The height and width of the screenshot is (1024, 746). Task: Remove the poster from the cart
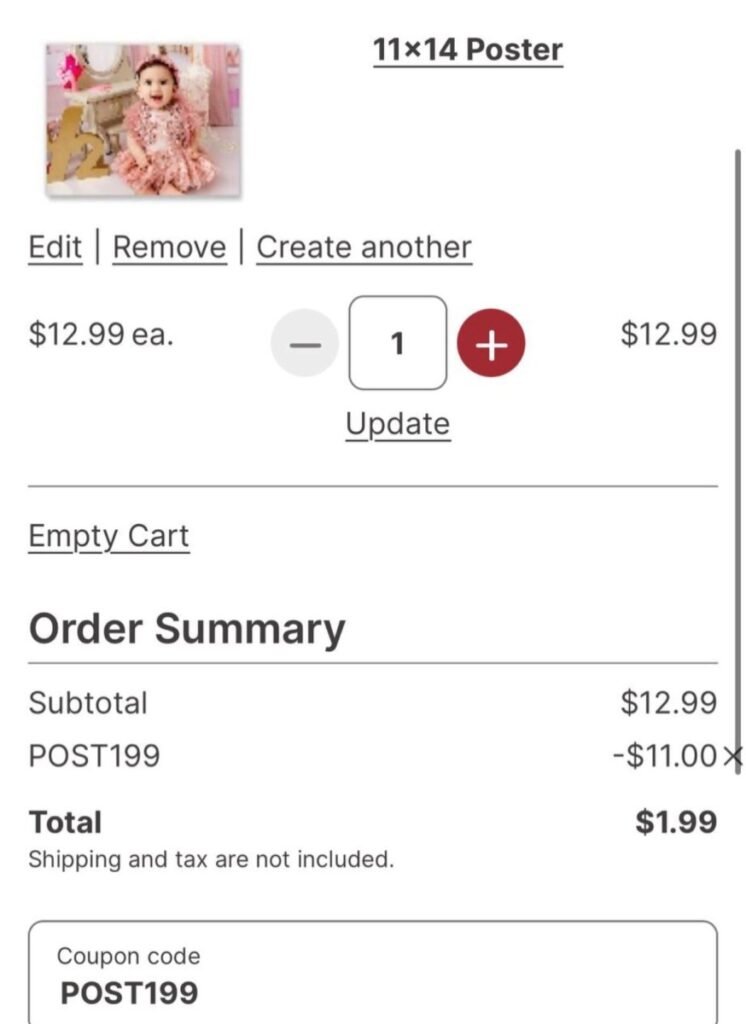point(169,247)
